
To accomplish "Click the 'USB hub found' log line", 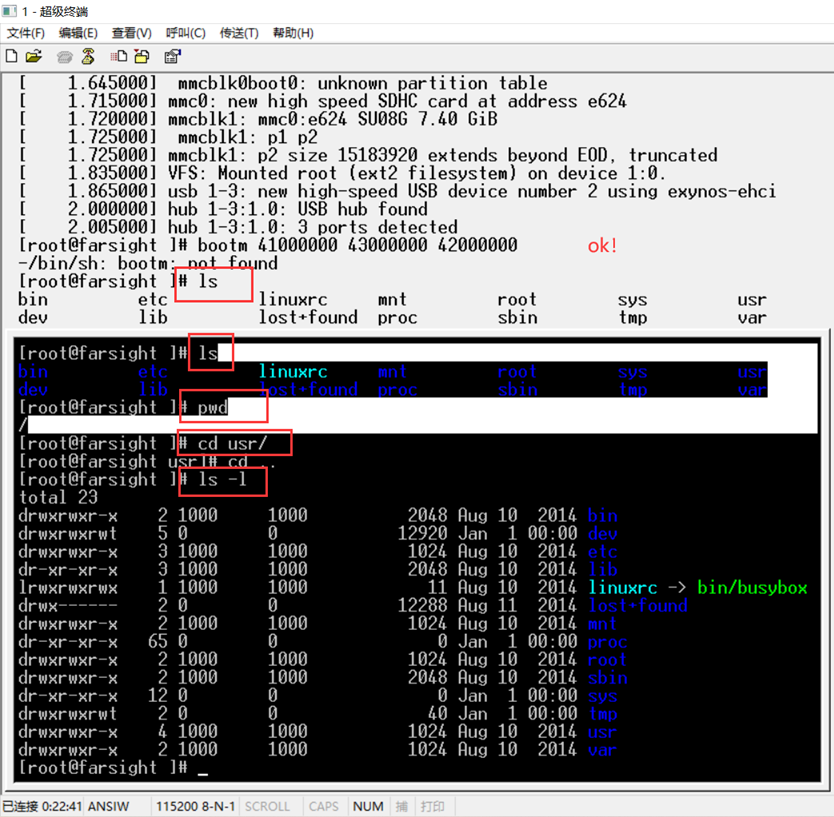I will tap(223, 209).
